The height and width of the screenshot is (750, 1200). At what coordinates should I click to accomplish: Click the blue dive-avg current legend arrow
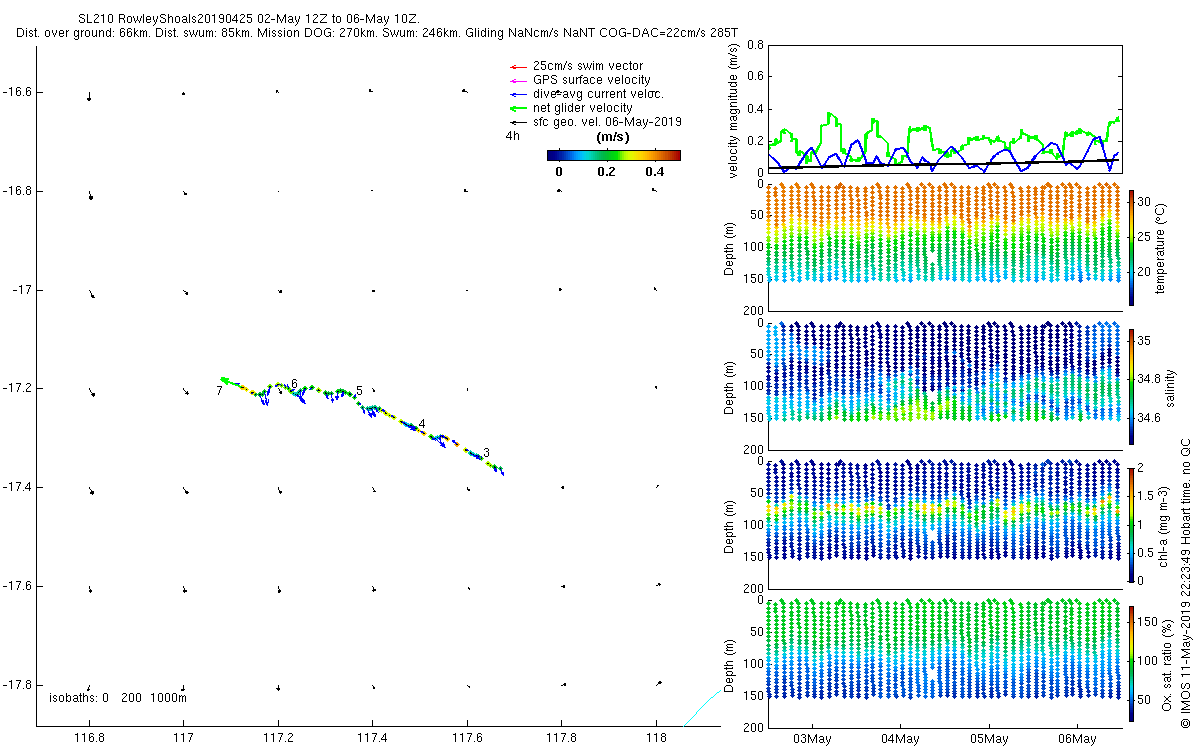tap(517, 94)
